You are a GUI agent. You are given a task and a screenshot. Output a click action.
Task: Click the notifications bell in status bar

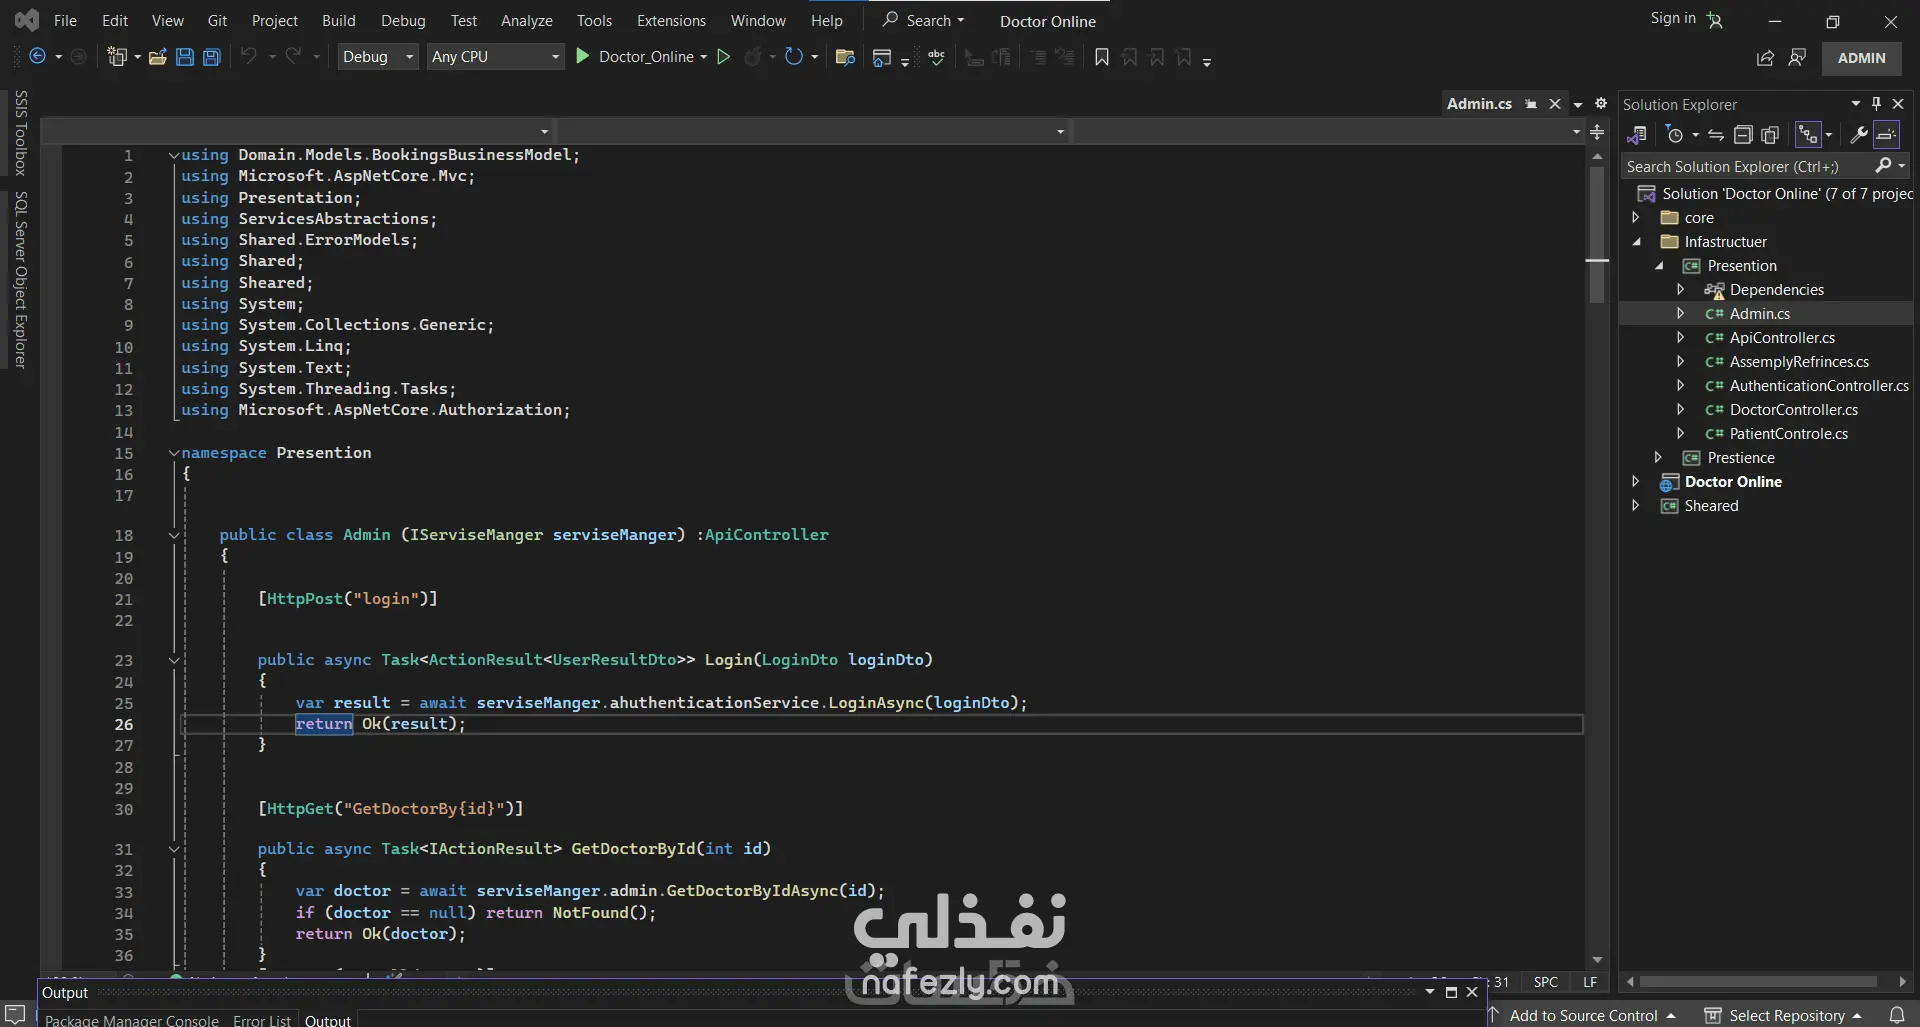click(1896, 1015)
